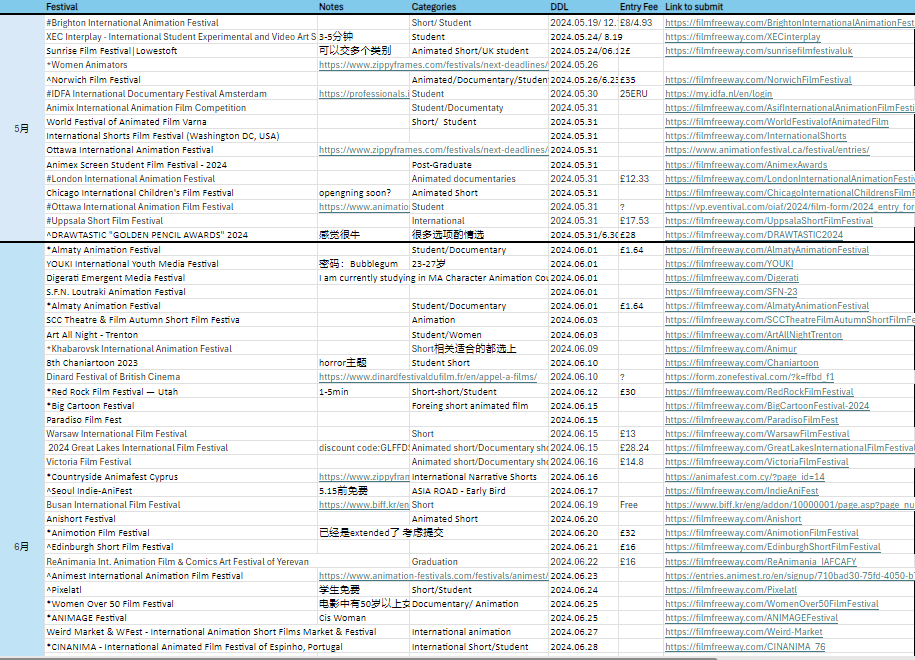The height and width of the screenshot is (660, 915).
Task: Select the #Uppsala Short Film Festival cell
Action: [x=181, y=221]
